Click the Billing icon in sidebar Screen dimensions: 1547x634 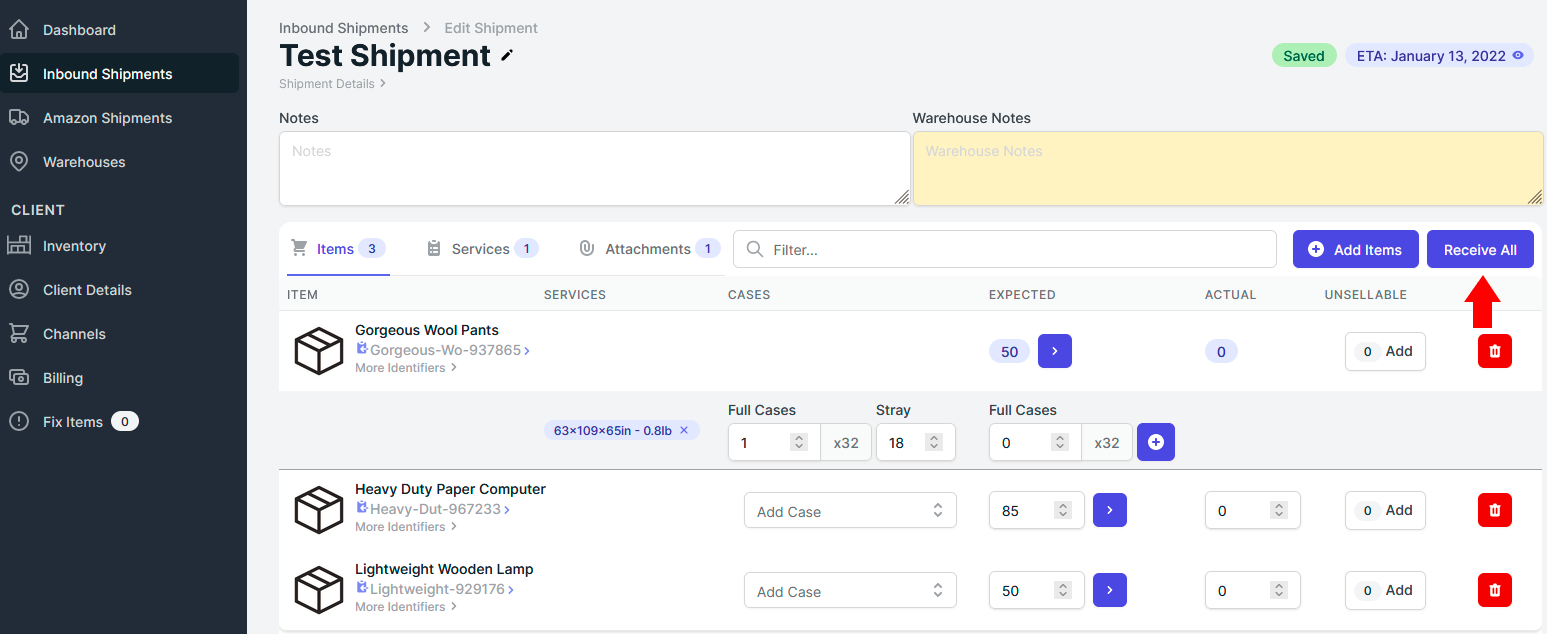pos(19,378)
